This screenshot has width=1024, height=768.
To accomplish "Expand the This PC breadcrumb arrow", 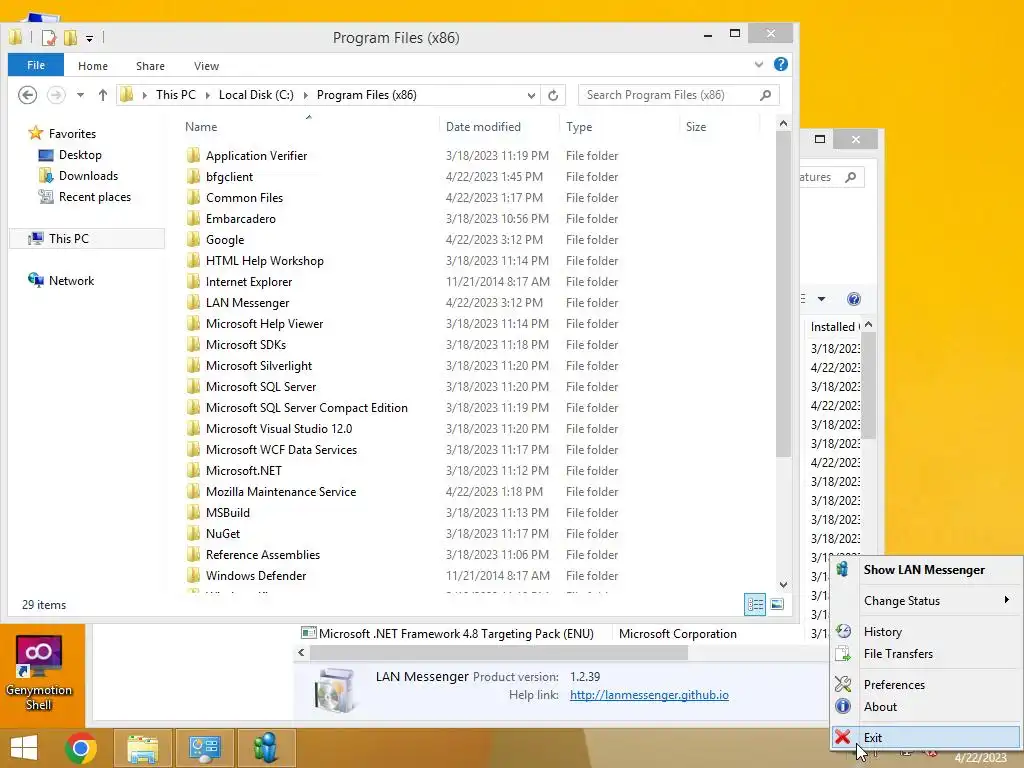I will tap(208, 95).
